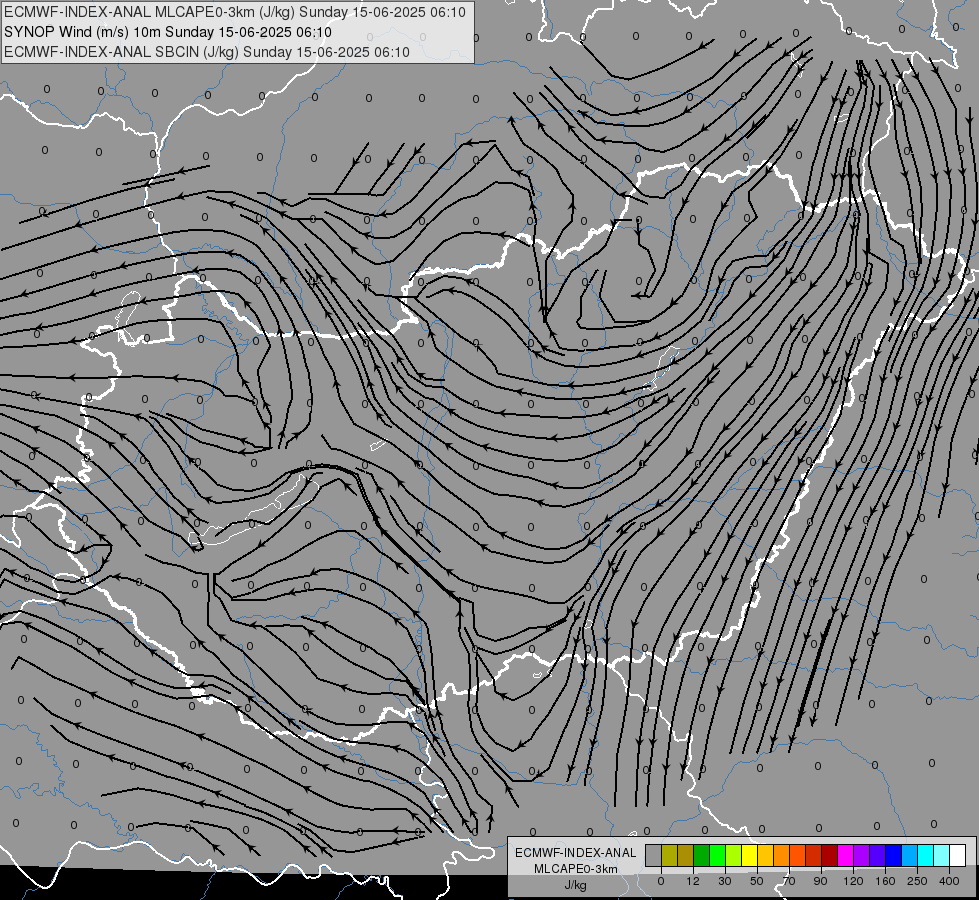
Task: Click the legend label MLCAPE0-3km
Action: tap(576, 869)
